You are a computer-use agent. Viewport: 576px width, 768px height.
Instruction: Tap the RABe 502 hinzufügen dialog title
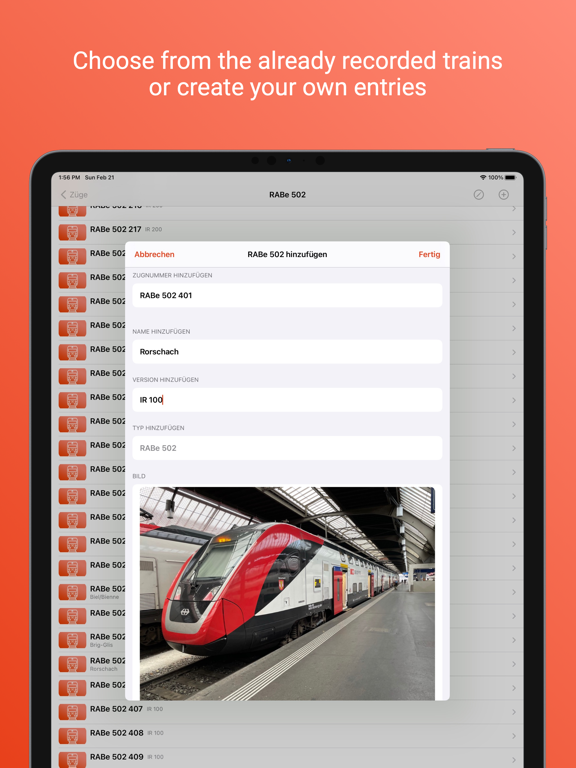(287, 254)
